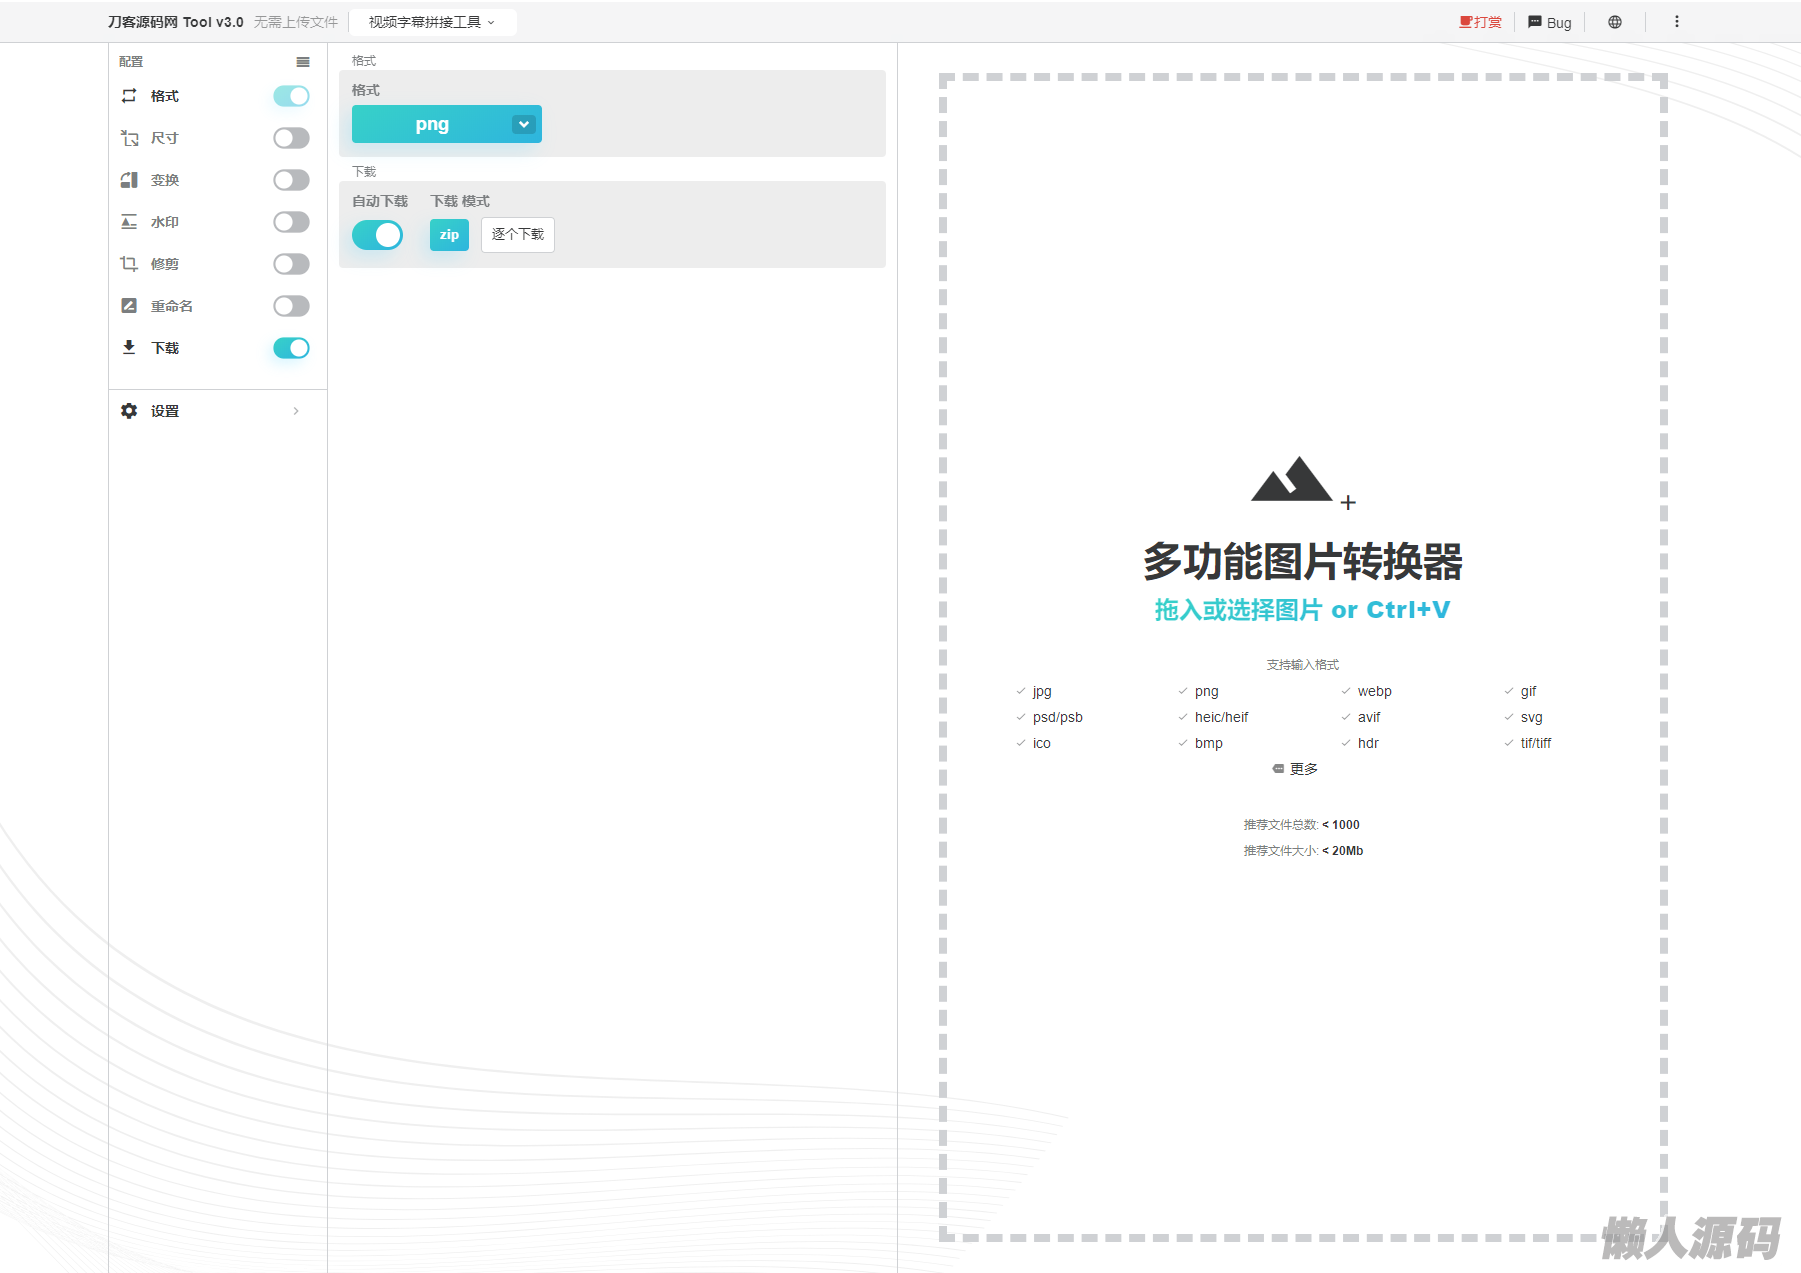Viewport: 1801px width, 1273px height.
Task: Click the 下载 模式 label
Action: 460,201
